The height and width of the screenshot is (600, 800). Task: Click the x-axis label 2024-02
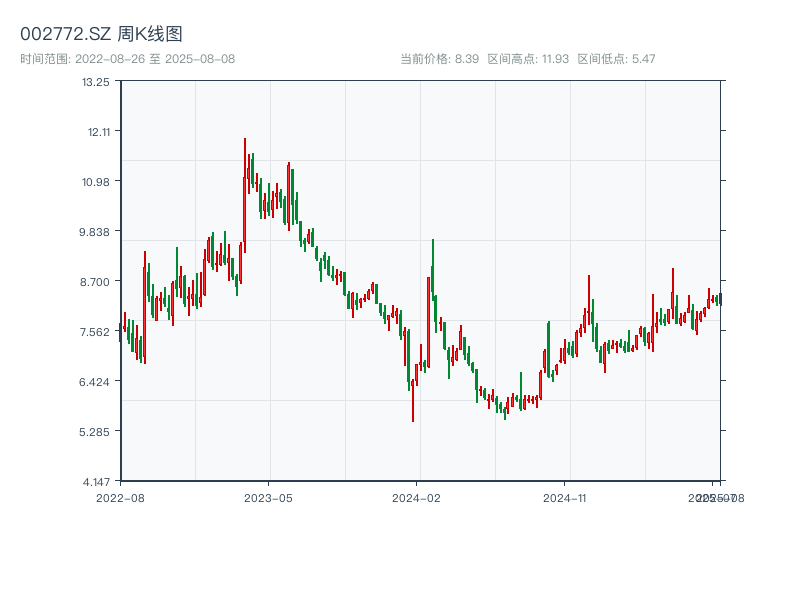[416, 498]
